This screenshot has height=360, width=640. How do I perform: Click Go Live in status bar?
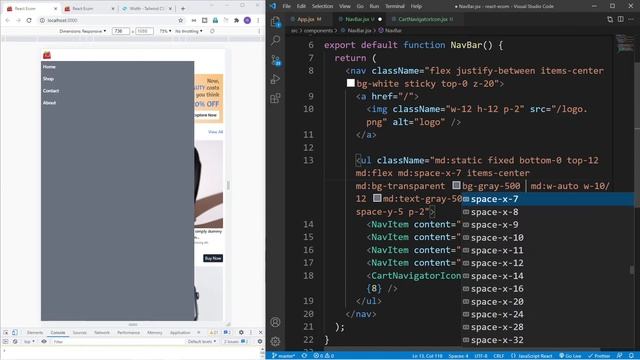pyautogui.click(x=570, y=356)
